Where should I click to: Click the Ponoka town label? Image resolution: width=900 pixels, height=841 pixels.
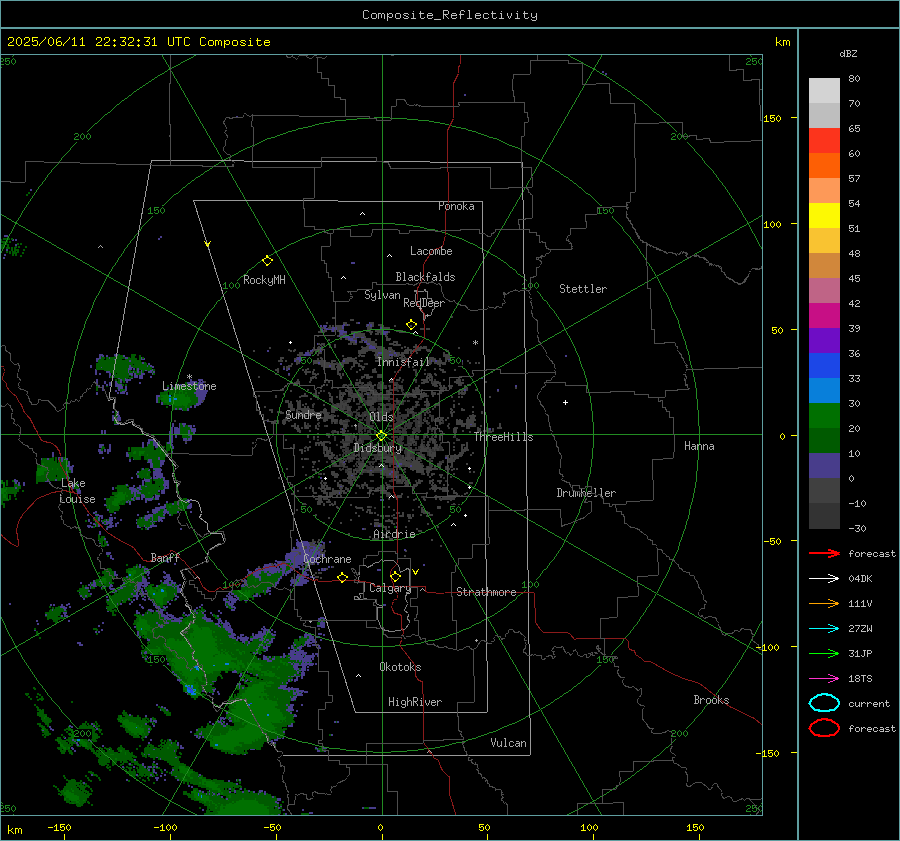(x=456, y=206)
